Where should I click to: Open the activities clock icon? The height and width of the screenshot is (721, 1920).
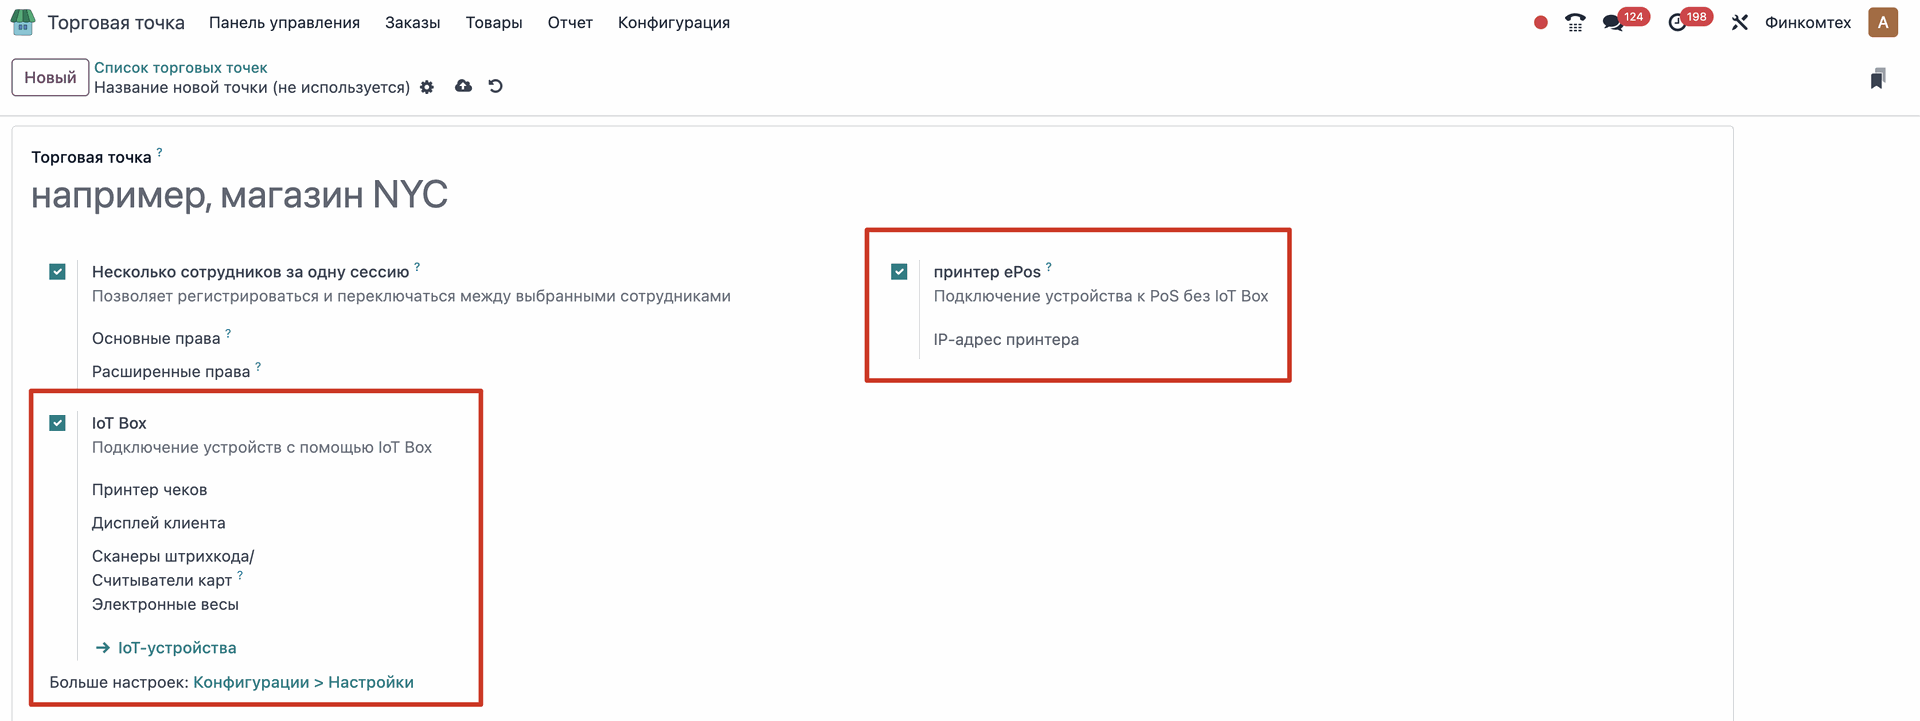tap(1677, 23)
